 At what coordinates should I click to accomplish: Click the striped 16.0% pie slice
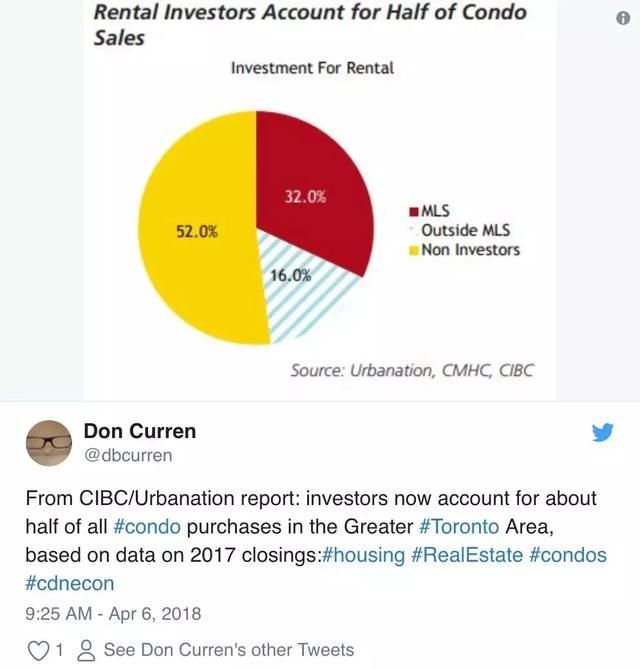coord(300,285)
